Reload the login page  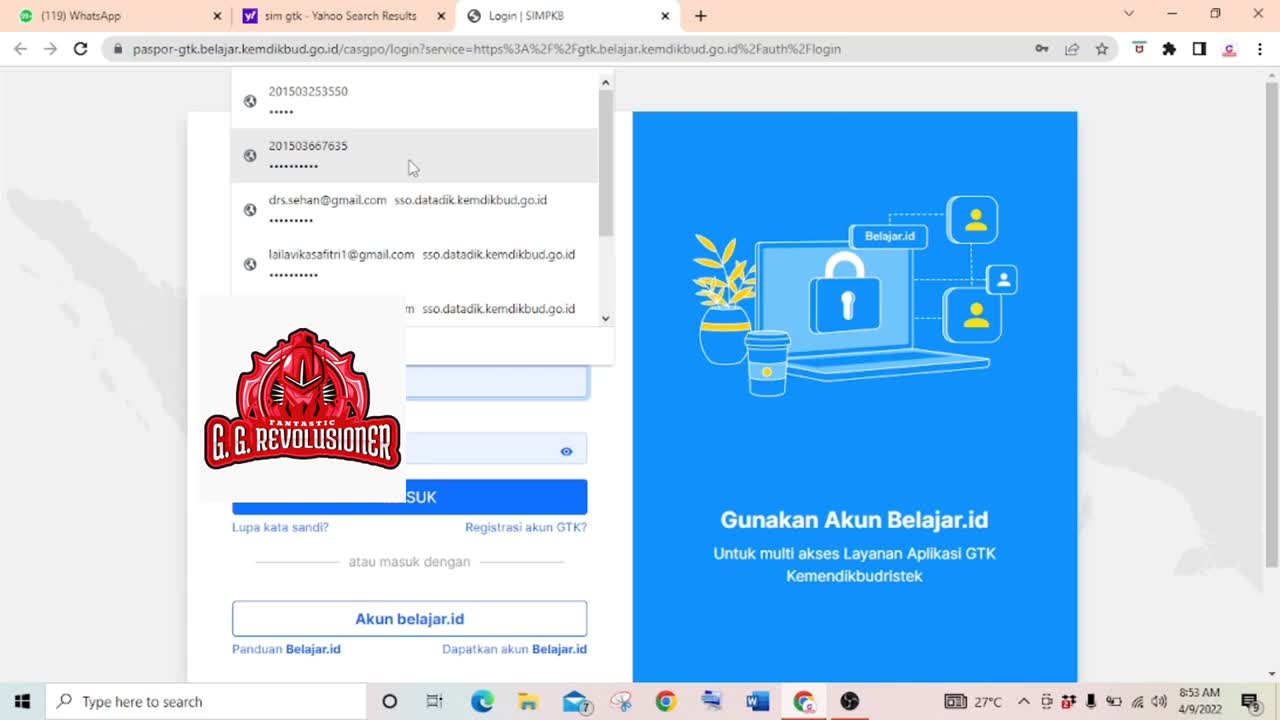[x=81, y=48]
